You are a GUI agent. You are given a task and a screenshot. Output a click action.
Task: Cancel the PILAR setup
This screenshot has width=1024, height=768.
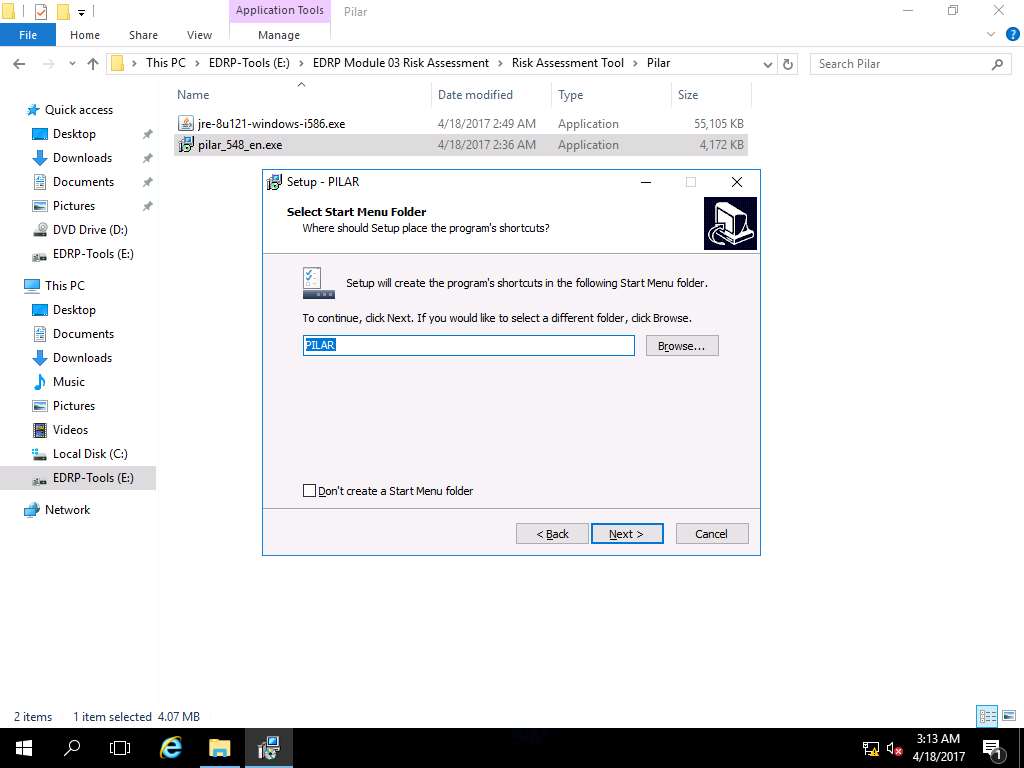click(x=712, y=534)
